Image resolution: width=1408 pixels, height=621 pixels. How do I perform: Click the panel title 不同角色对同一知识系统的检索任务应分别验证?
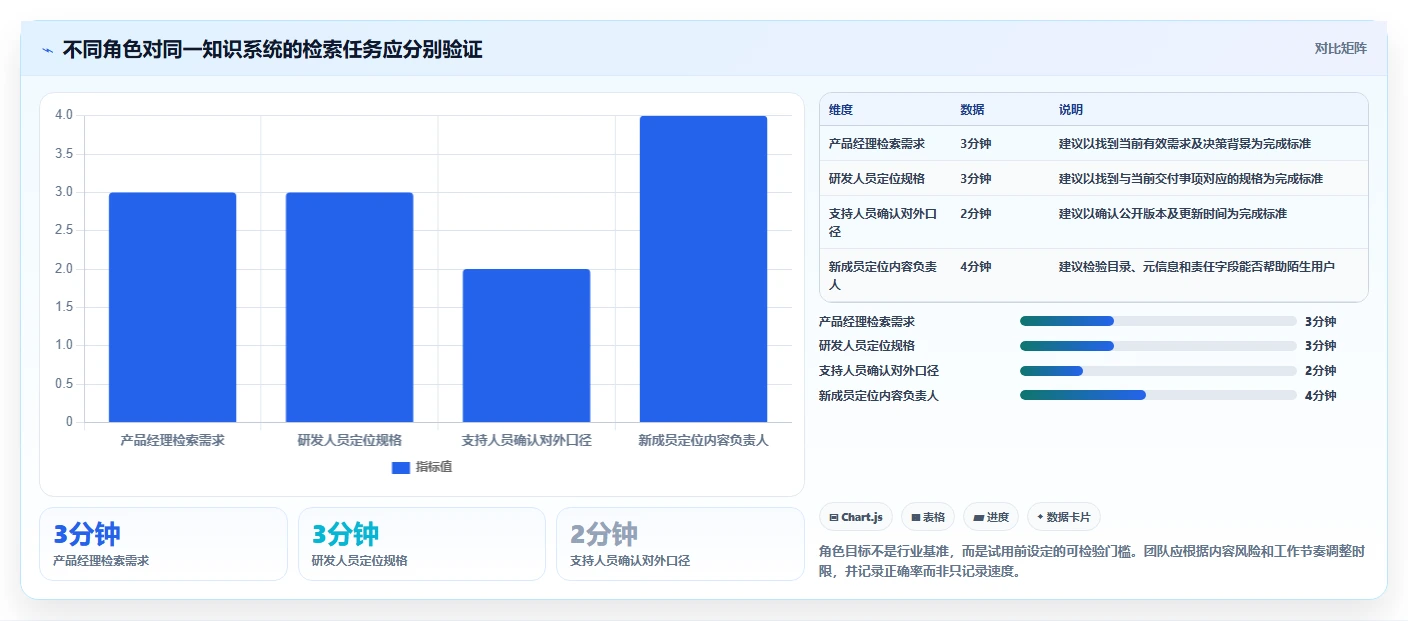pos(273,50)
